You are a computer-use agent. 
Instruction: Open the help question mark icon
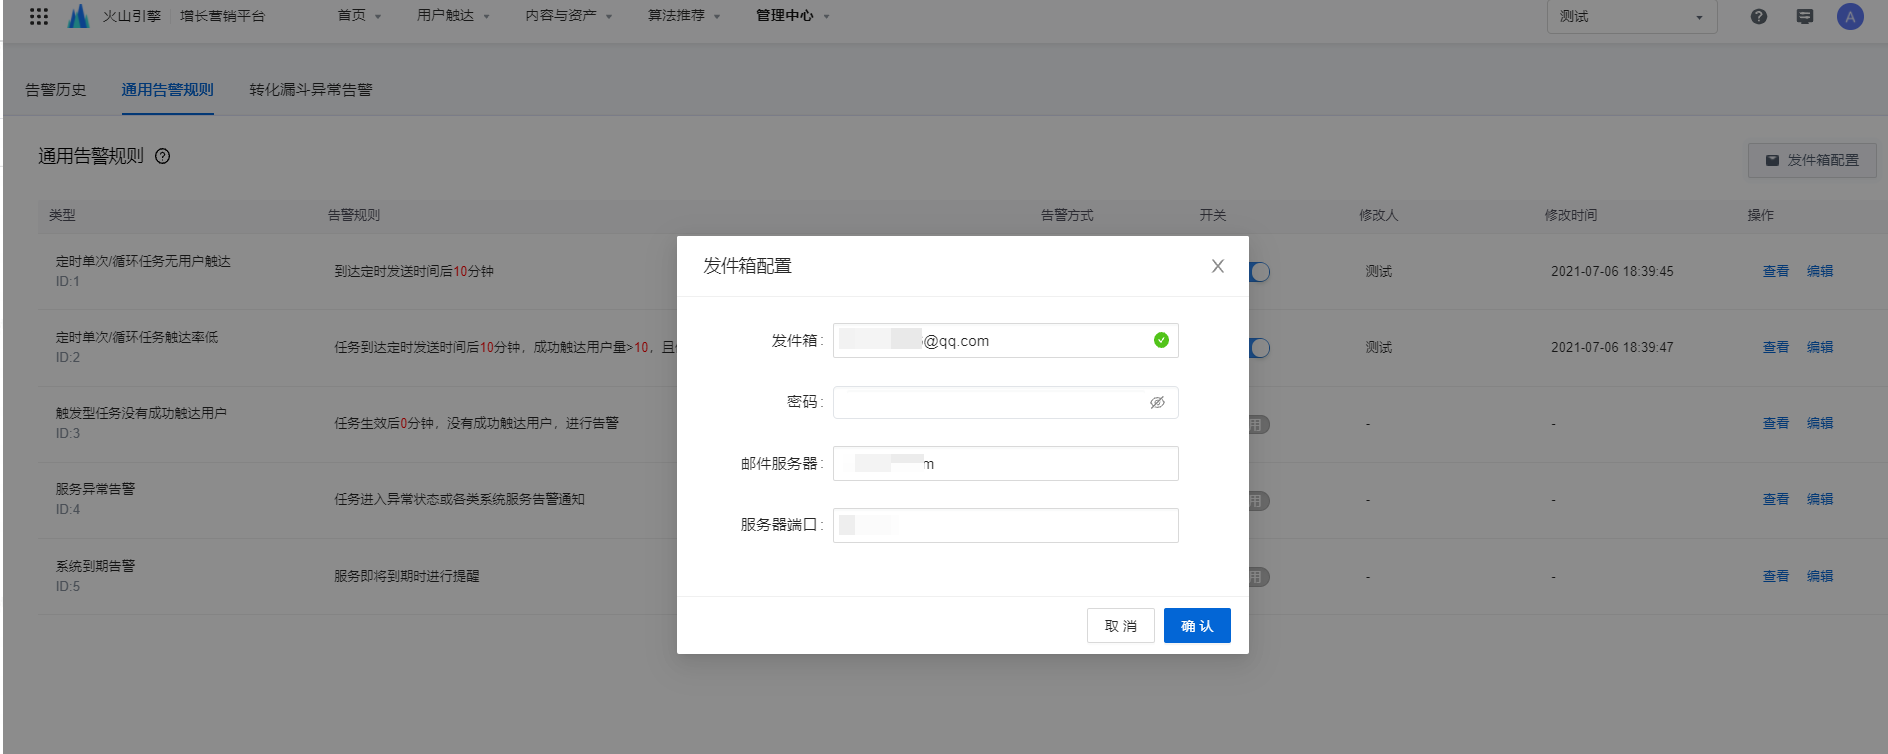pyautogui.click(x=1758, y=16)
